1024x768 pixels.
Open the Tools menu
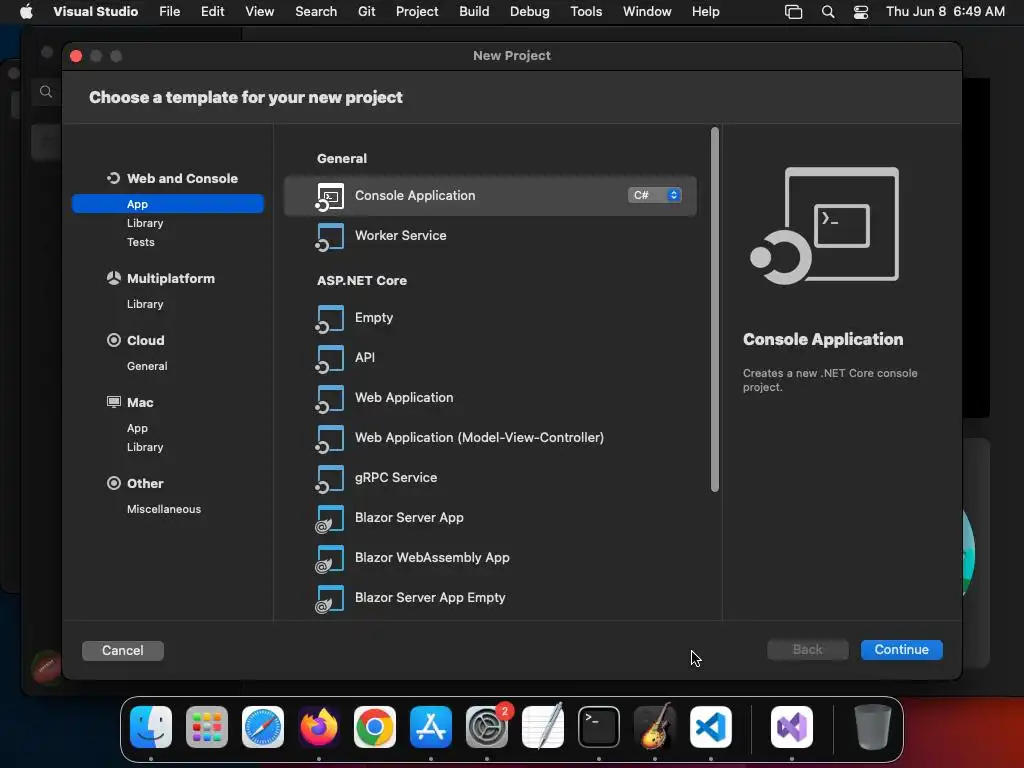pyautogui.click(x=586, y=11)
